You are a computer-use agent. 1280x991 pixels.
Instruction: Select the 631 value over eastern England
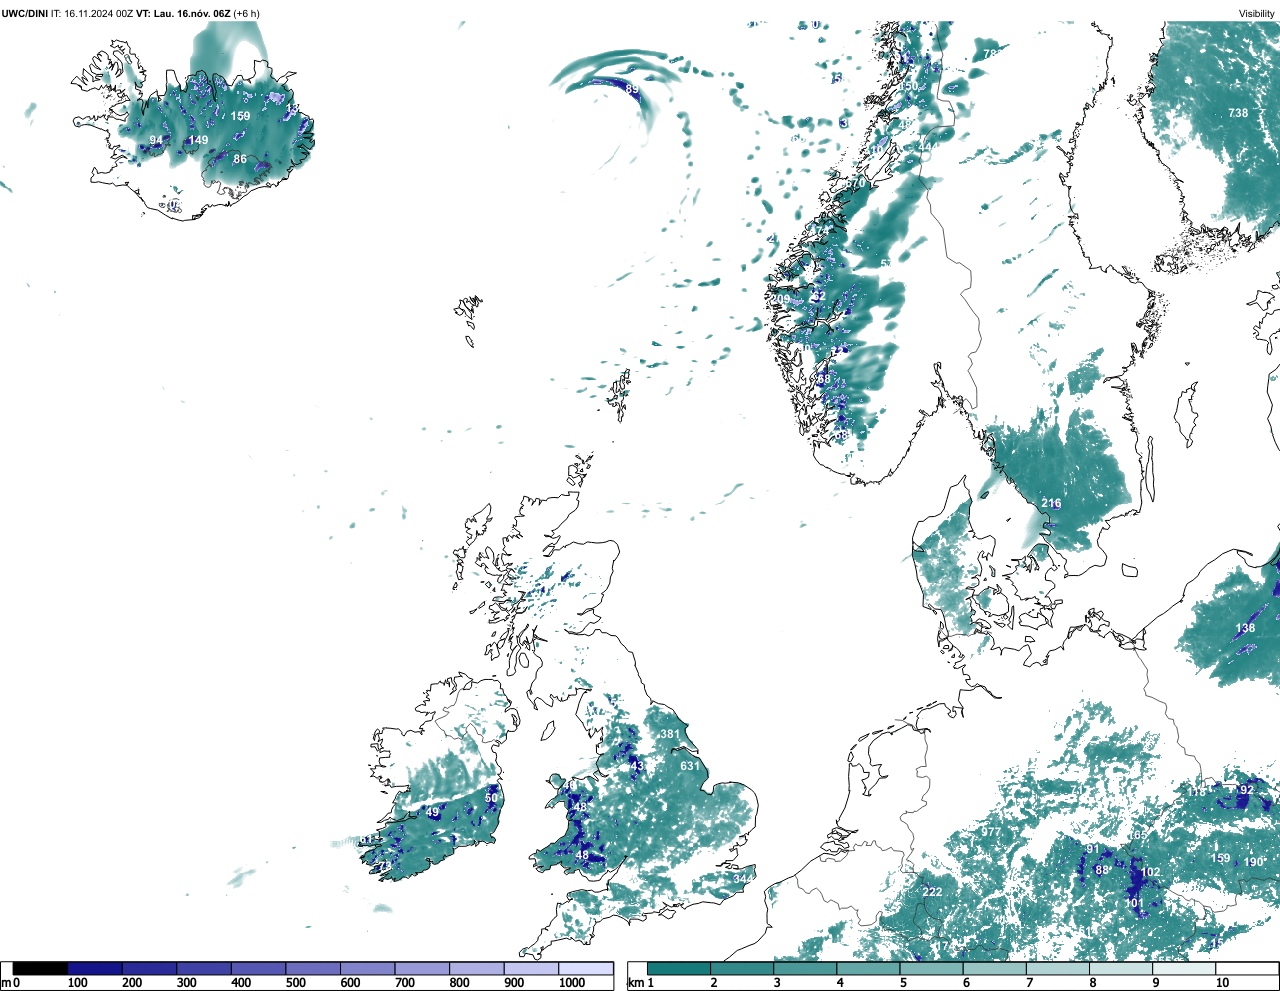coord(690,766)
